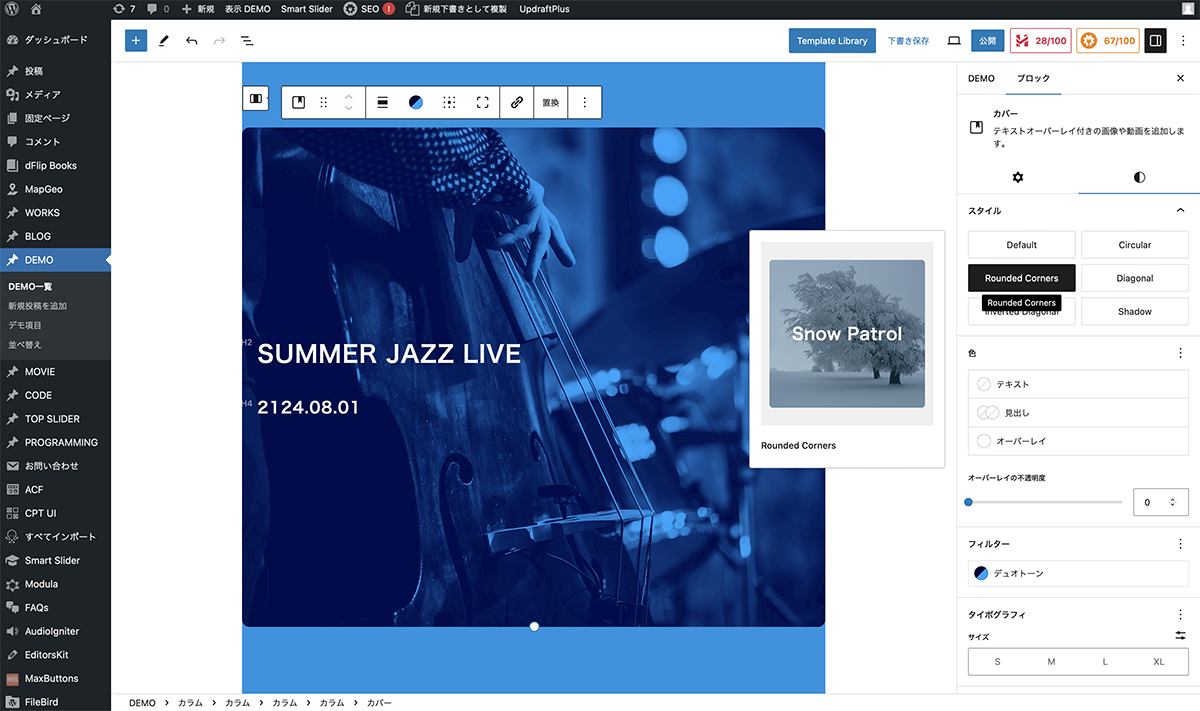Click the block inserter plus button
The height and width of the screenshot is (711, 1200).
point(136,41)
